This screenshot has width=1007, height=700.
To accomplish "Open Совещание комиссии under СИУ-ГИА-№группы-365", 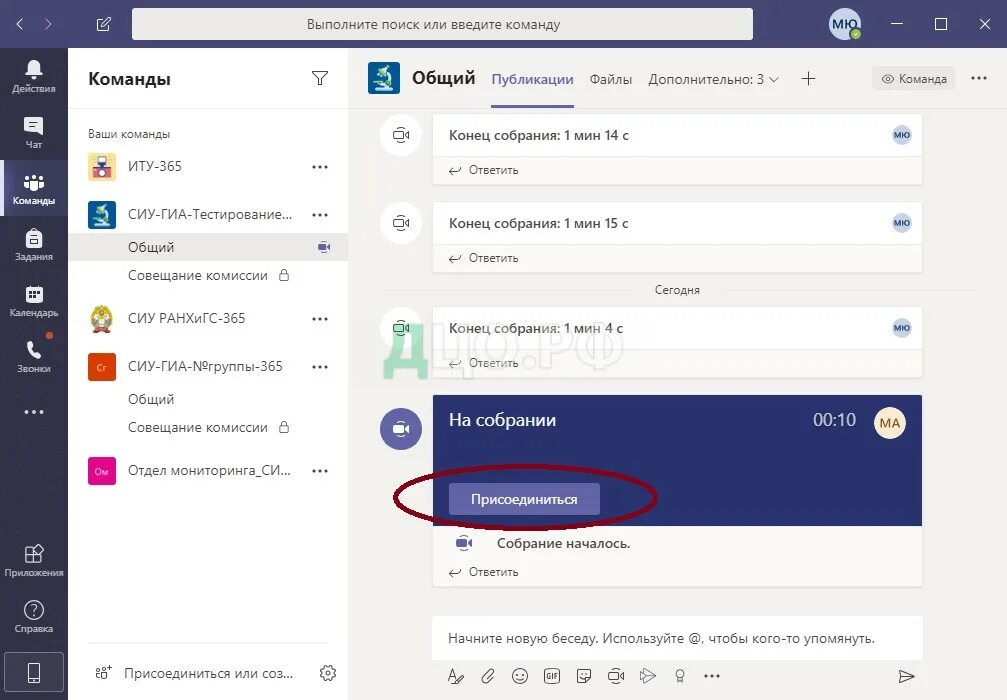I will click(208, 428).
